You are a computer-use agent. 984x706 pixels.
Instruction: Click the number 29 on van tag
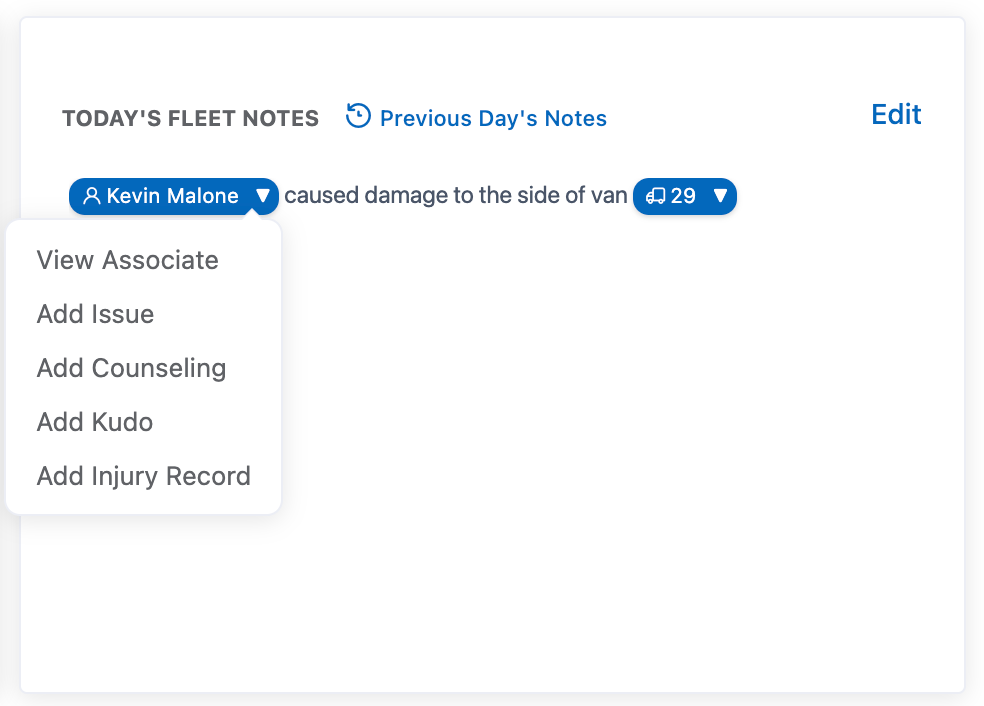pos(683,196)
